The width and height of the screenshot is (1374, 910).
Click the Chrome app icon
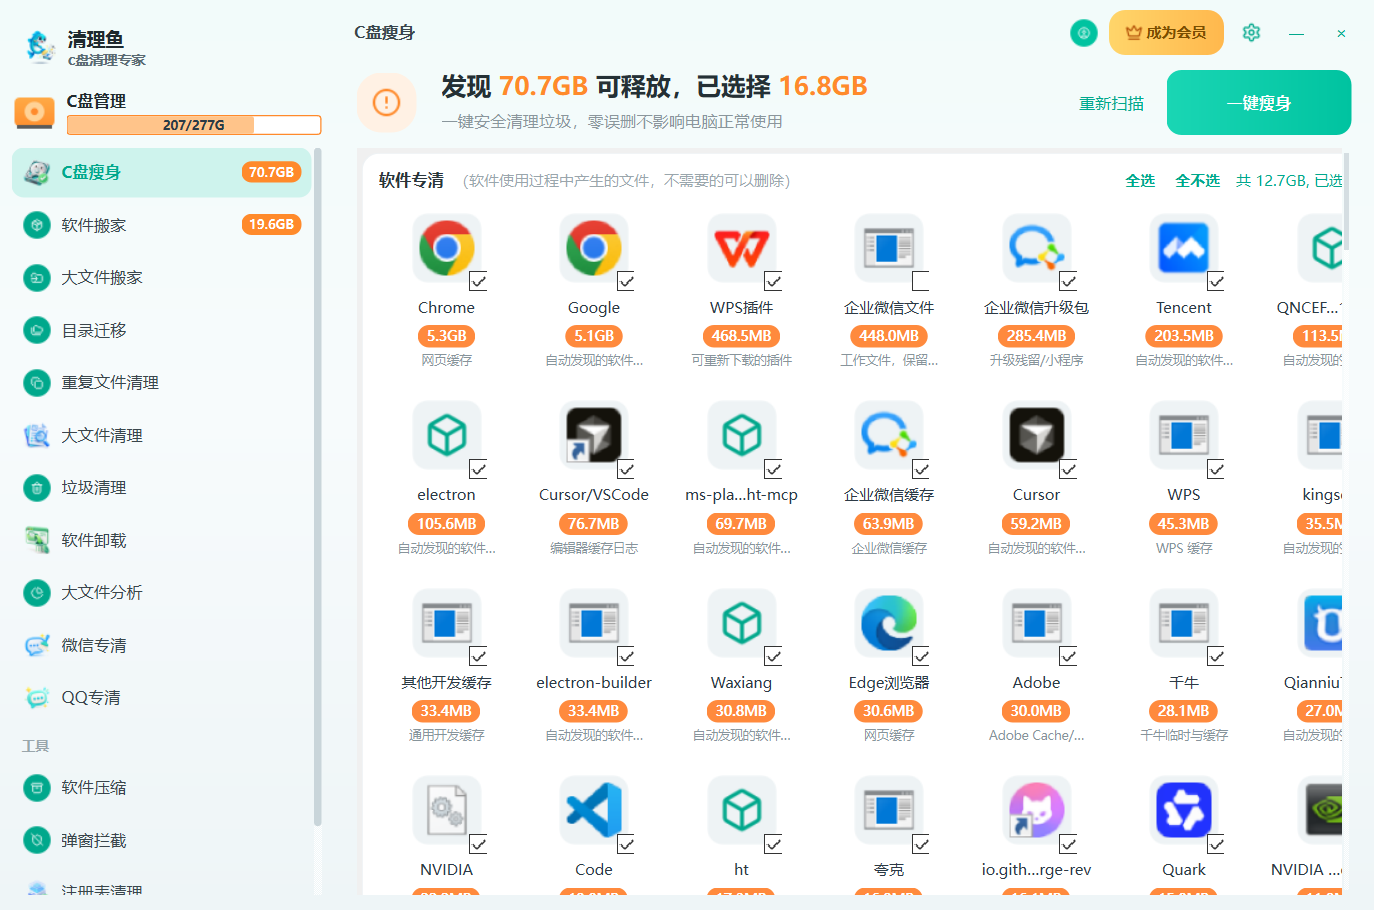446,248
